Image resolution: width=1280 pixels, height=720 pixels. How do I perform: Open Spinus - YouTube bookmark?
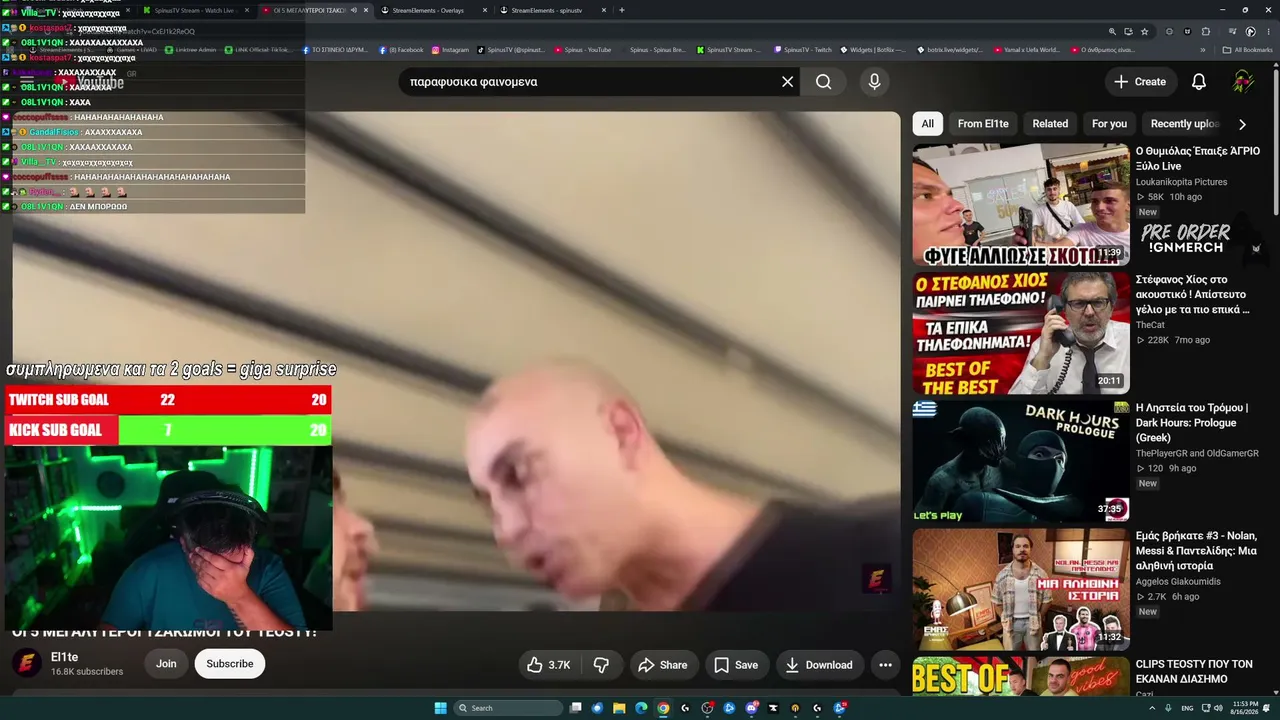coord(583,50)
